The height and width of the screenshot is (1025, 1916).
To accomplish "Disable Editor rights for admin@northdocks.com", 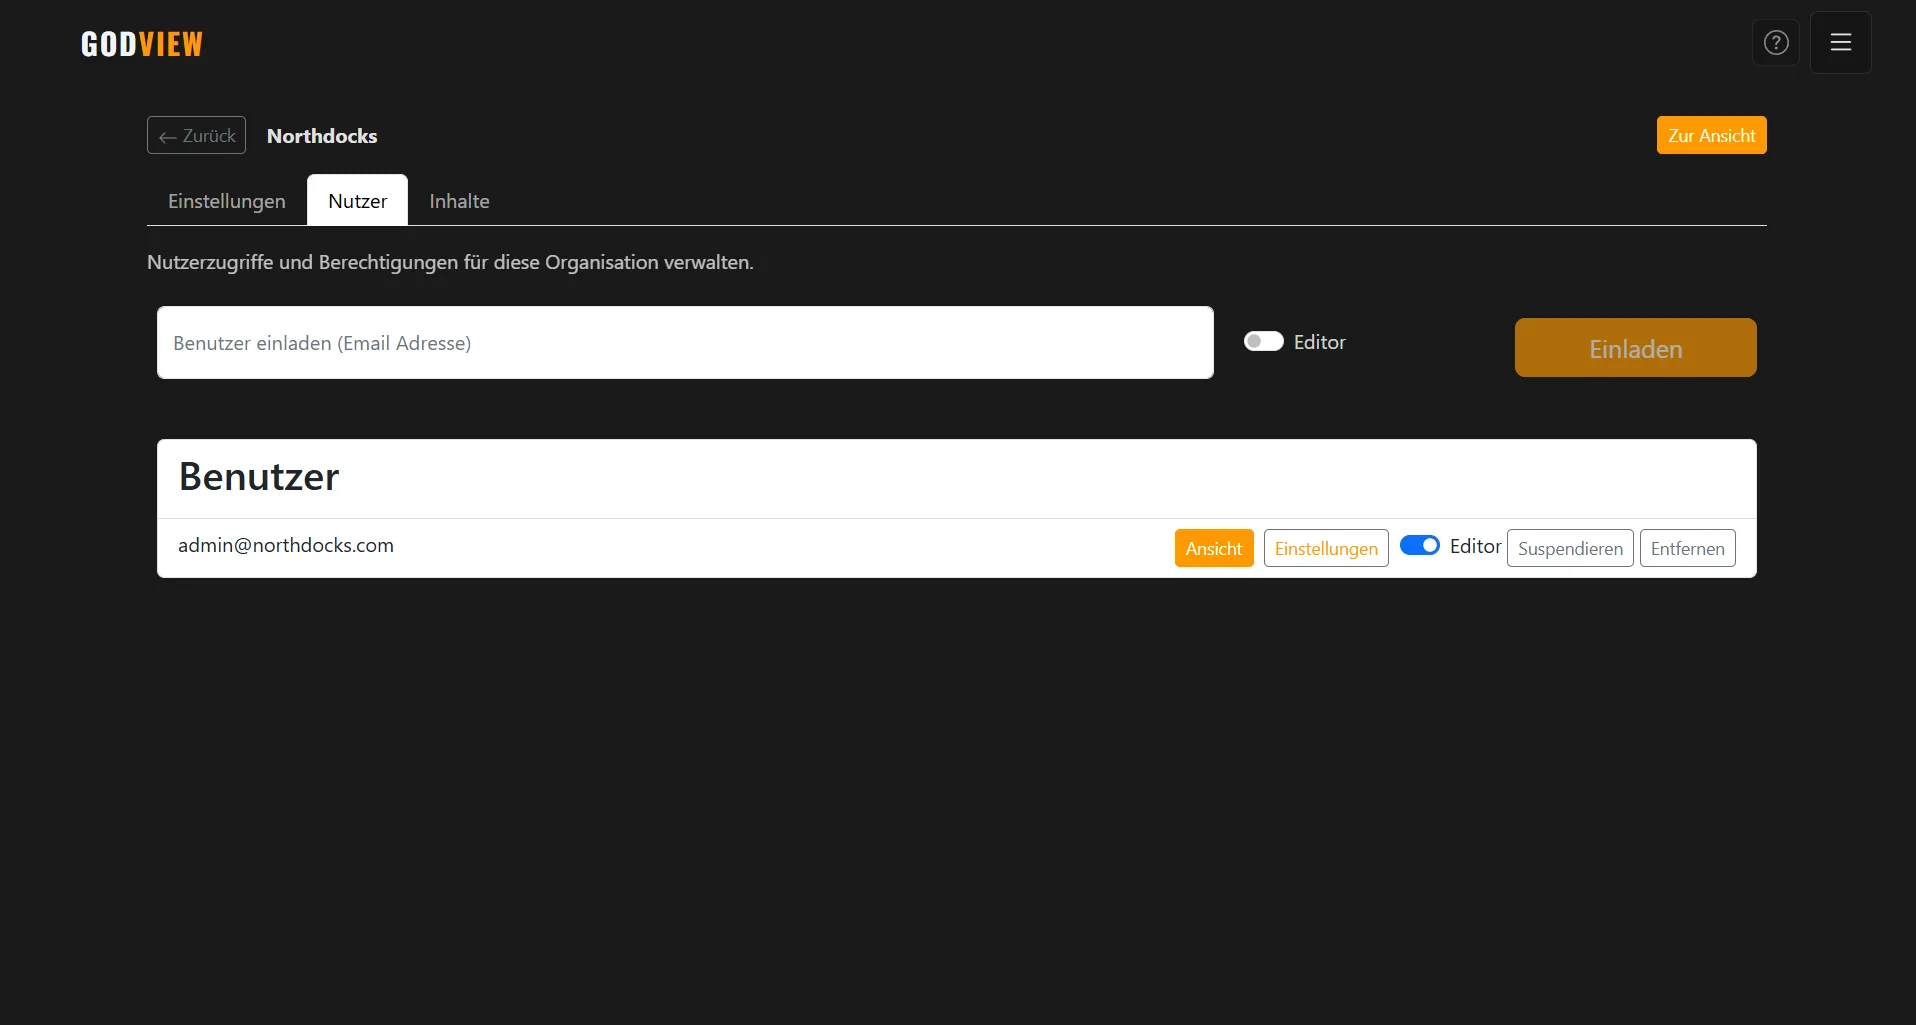I will 1420,545.
